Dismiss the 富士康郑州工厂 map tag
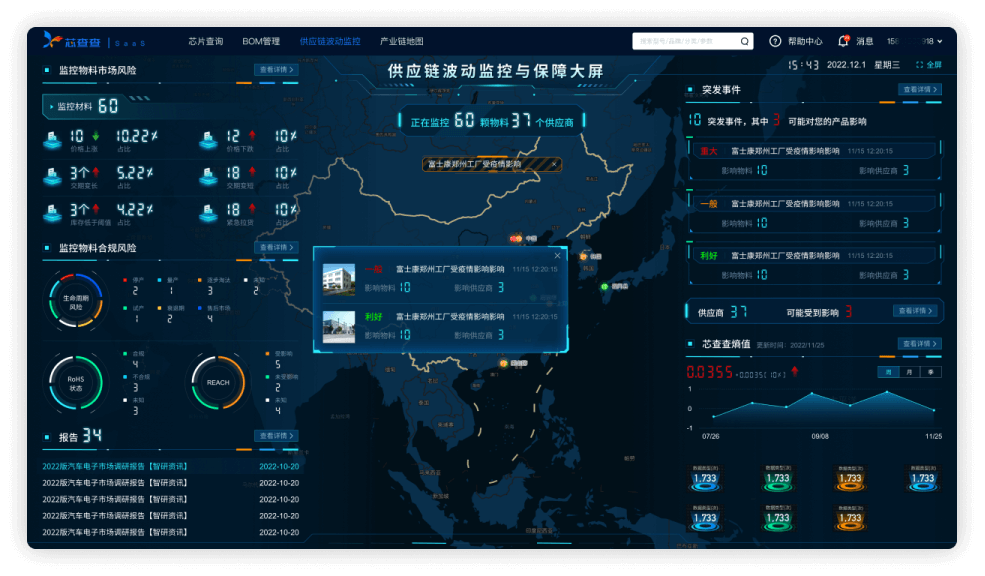 click(554, 164)
